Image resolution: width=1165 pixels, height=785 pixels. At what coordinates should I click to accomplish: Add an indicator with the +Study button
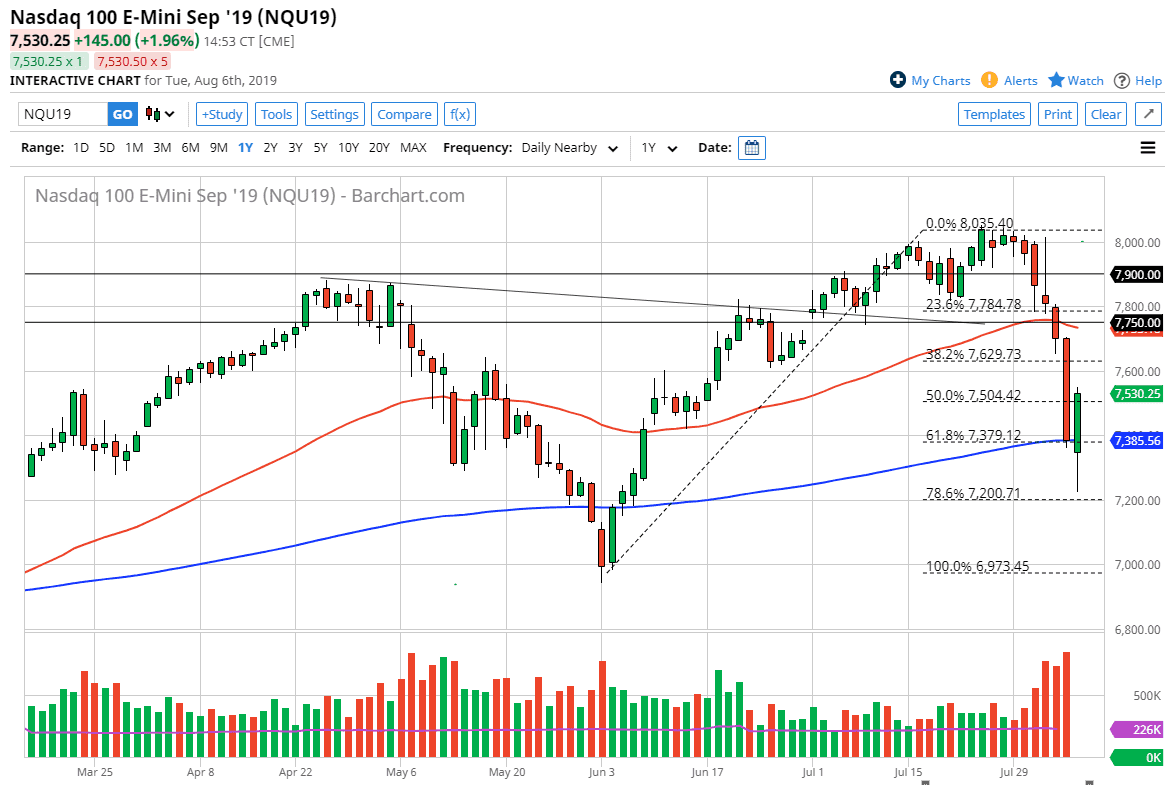pos(221,114)
